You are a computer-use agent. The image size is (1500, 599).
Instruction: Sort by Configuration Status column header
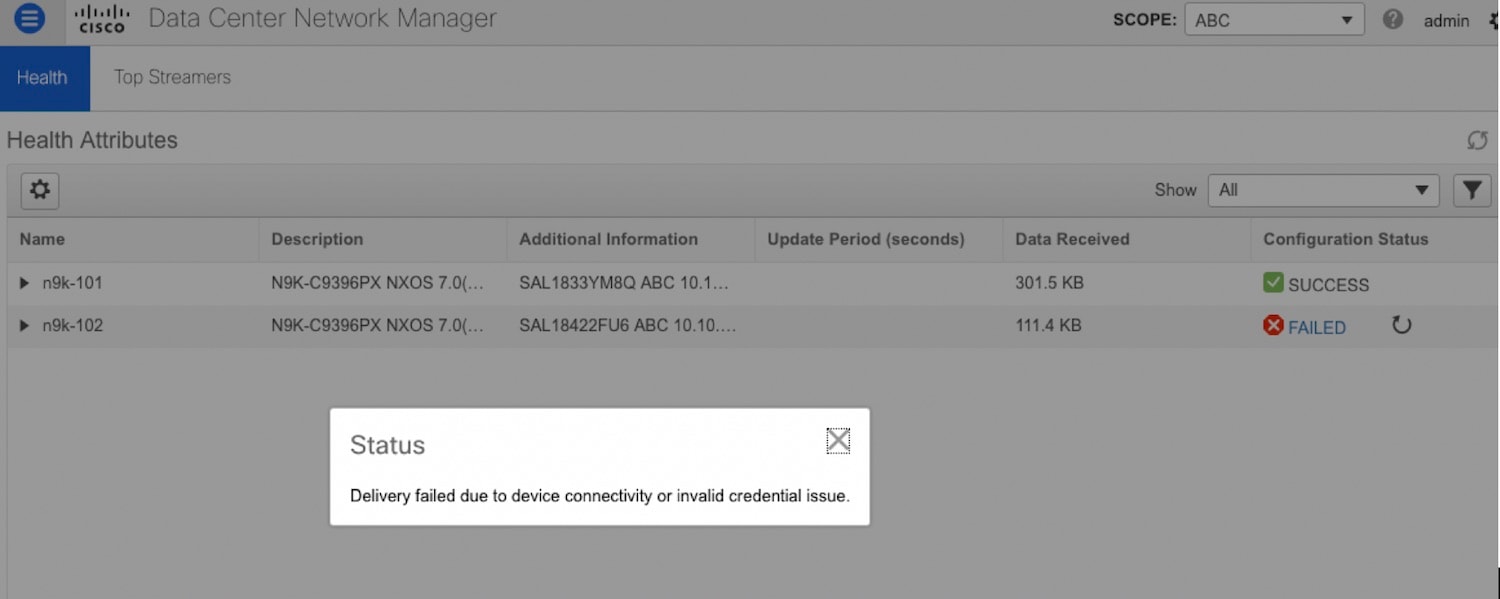point(1346,239)
